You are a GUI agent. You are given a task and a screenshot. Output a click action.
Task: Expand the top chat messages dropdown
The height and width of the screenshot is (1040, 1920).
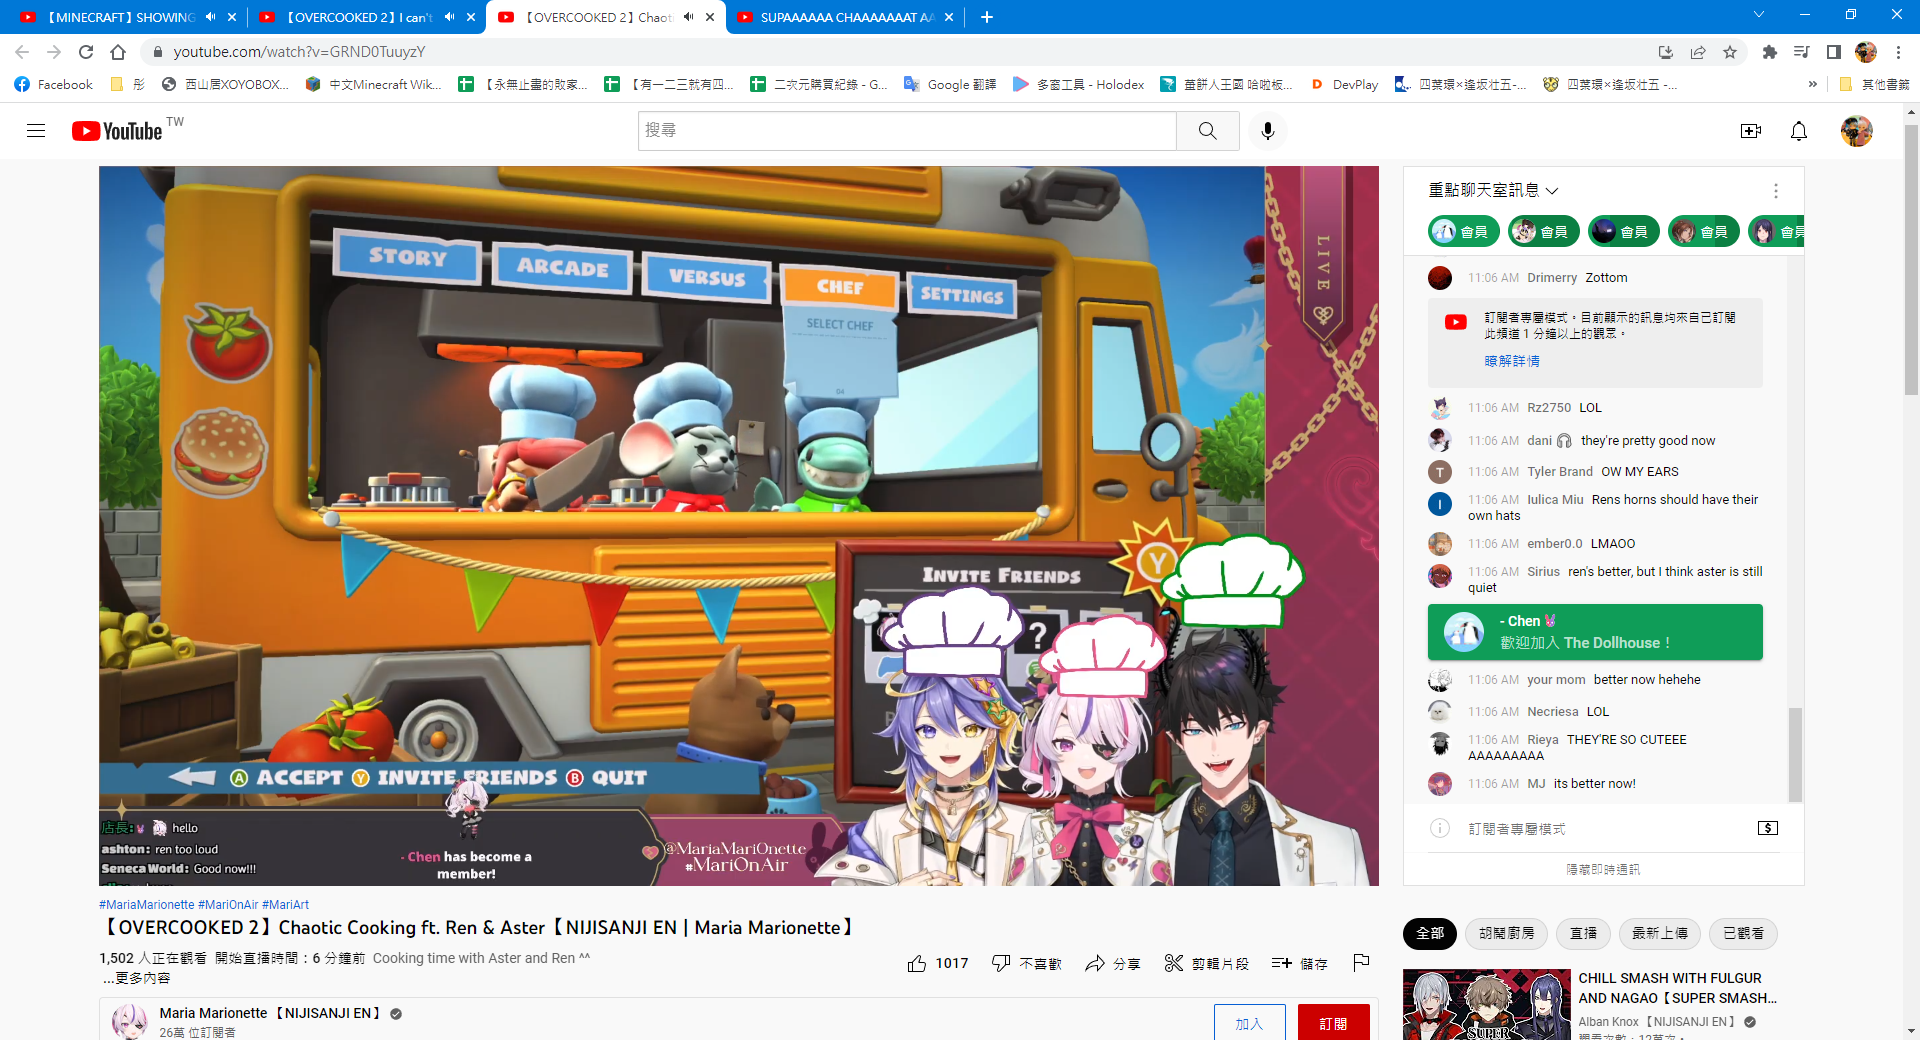click(1494, 190)
